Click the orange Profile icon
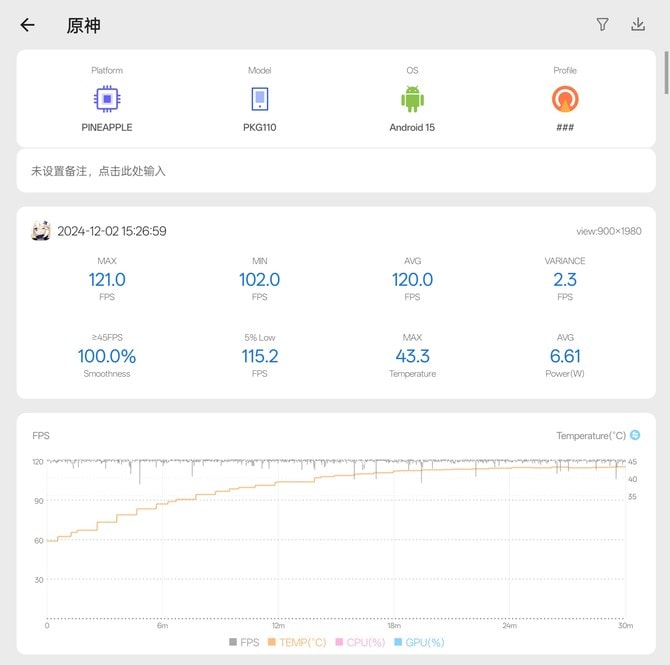This screenshot has height=665, width=670. click(x=565, y=99)
